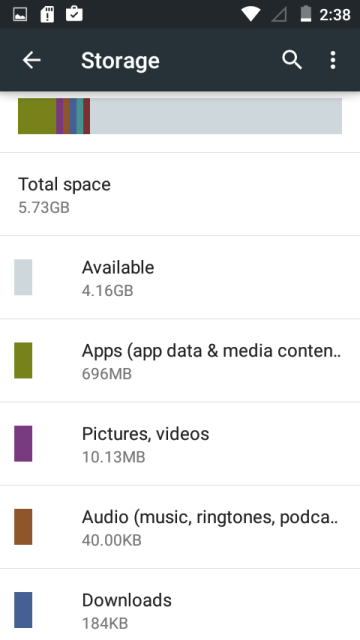
Task: Tap the blue Downloads color swatch
Action: point(23,610)
